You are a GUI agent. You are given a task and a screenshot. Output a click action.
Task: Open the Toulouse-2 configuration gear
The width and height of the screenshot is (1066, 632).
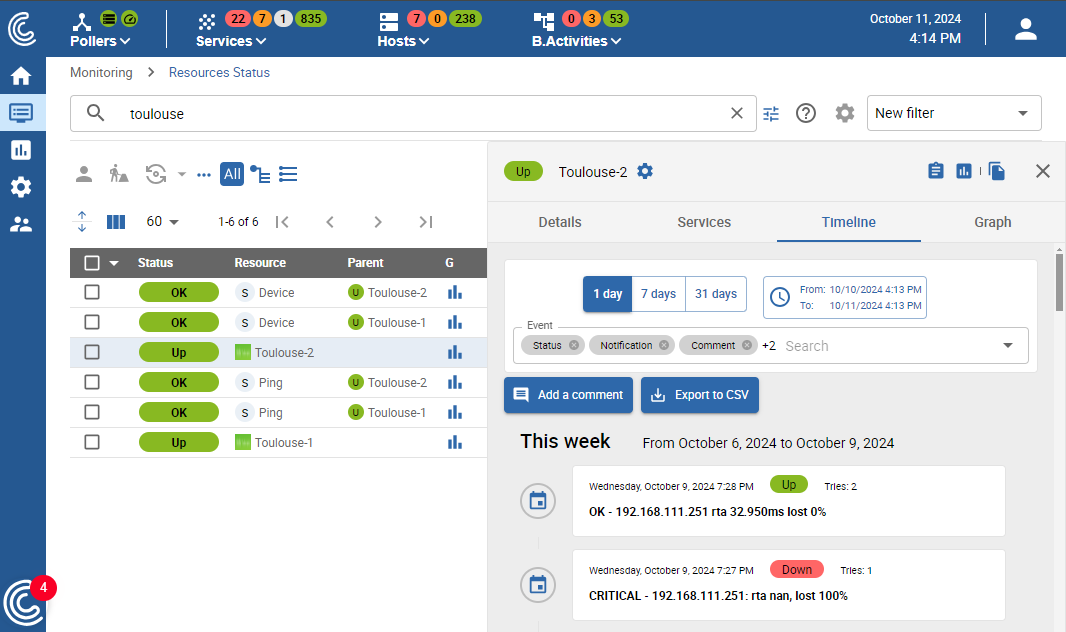tap(645, 171)
